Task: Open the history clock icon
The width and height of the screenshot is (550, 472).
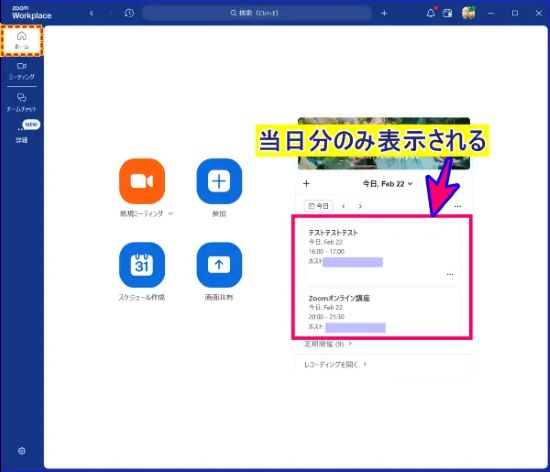Action: click(129, 13)
